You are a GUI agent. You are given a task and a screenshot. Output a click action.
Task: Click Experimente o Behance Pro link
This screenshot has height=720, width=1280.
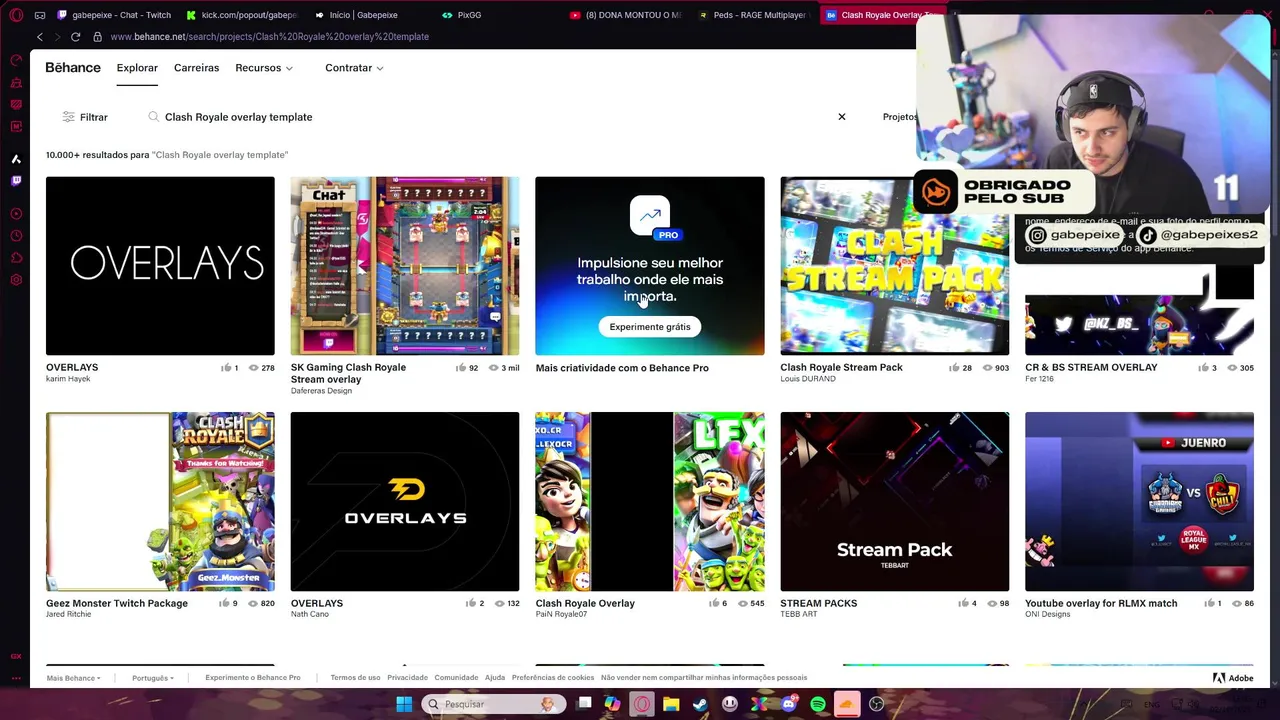click(x=252, y=678)
